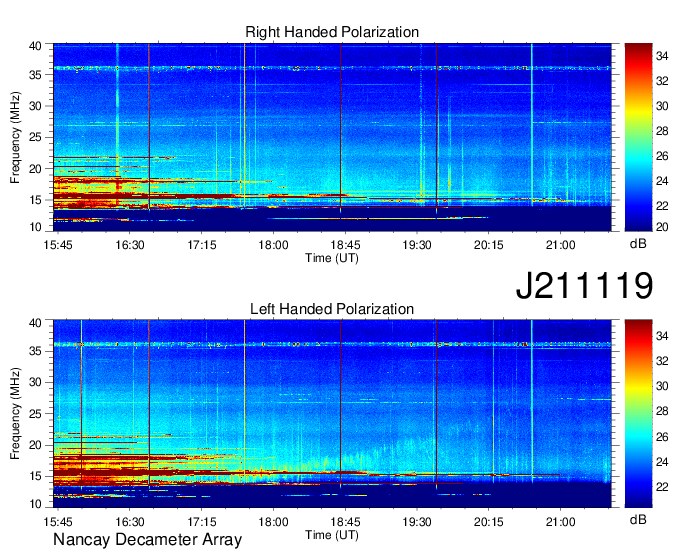This screenshot has width=680, height=552.
Task: Click the right-handed plot's dB color bar
Action: pos(638,137)
